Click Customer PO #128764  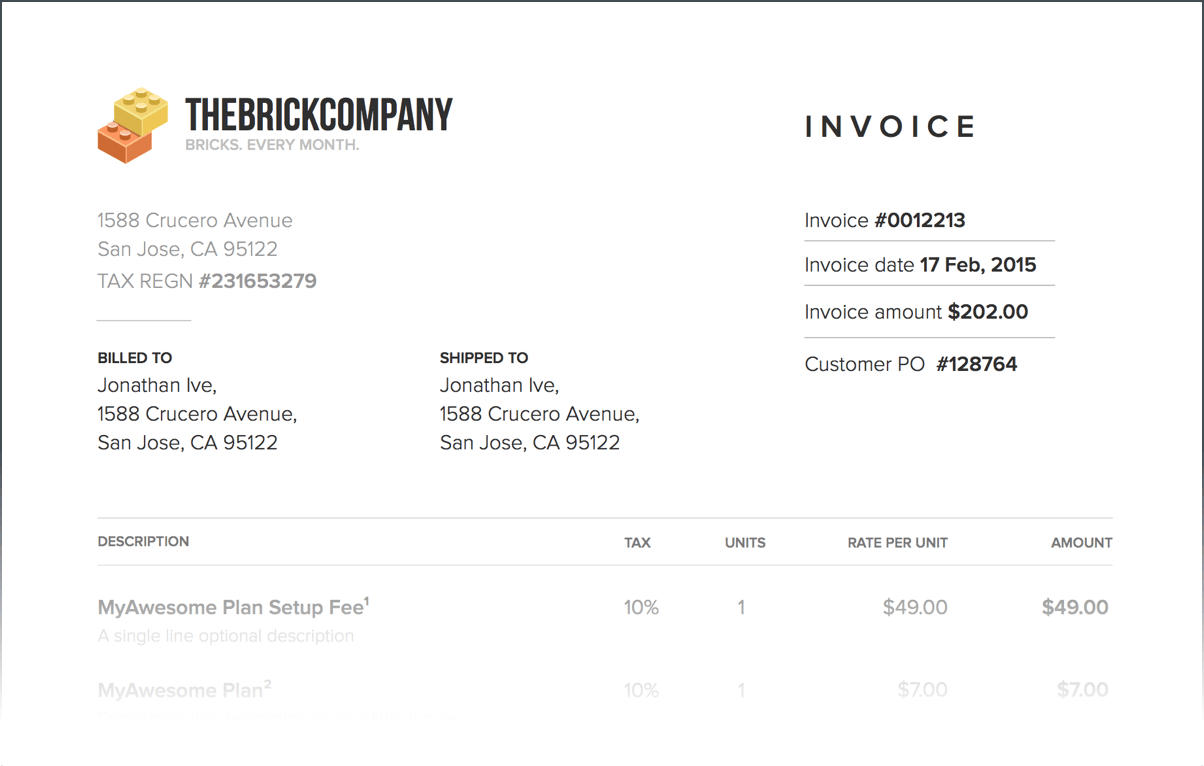coord(976,364)
